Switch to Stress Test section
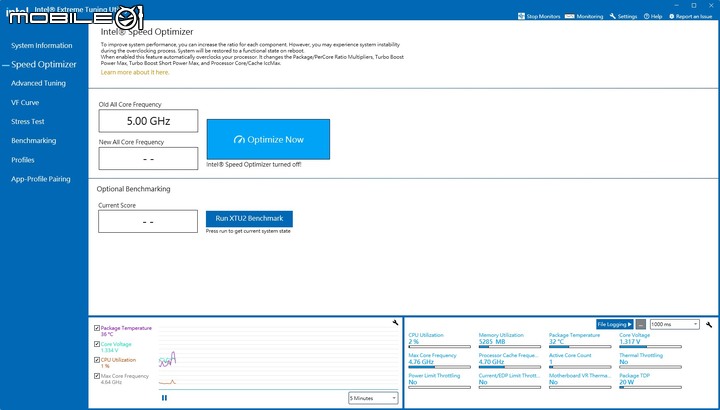 pyautogui.click(x=28, y=121)
